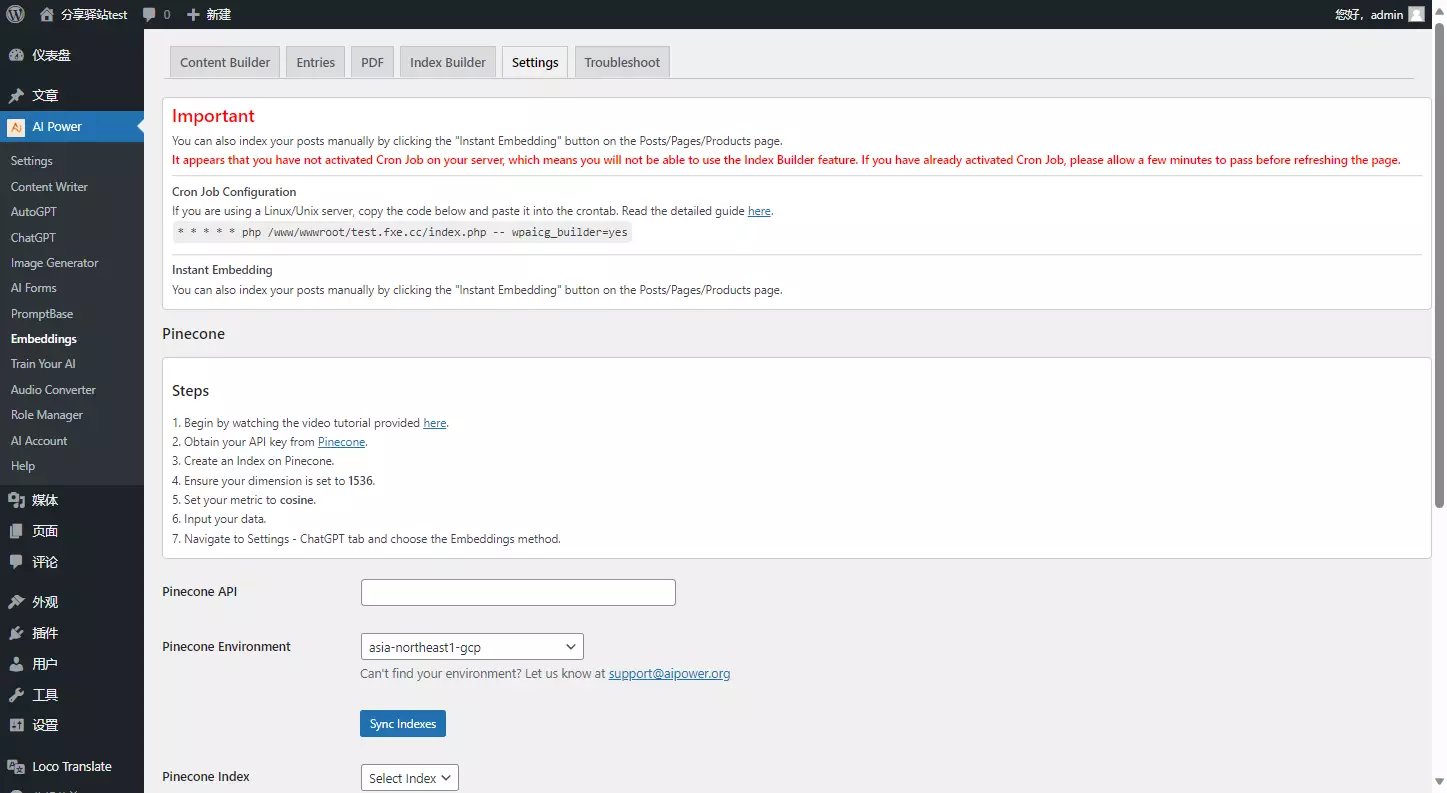The width and height of the screenshot is (1447, 793).
Task: Switch to the Content Builder tab
Action: 225,62
